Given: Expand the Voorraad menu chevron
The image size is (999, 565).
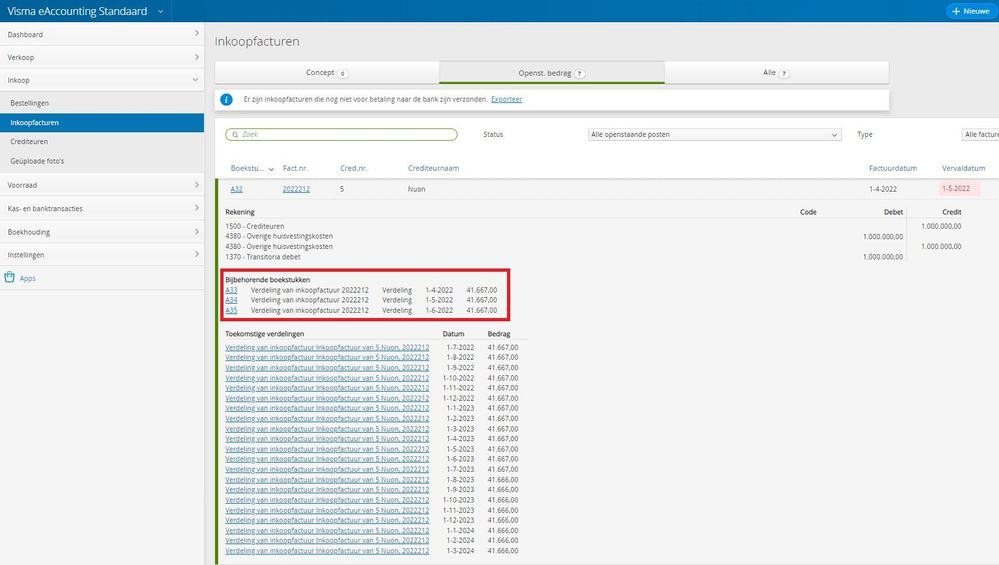Looking at the screenshot, I should pos(196,185).
